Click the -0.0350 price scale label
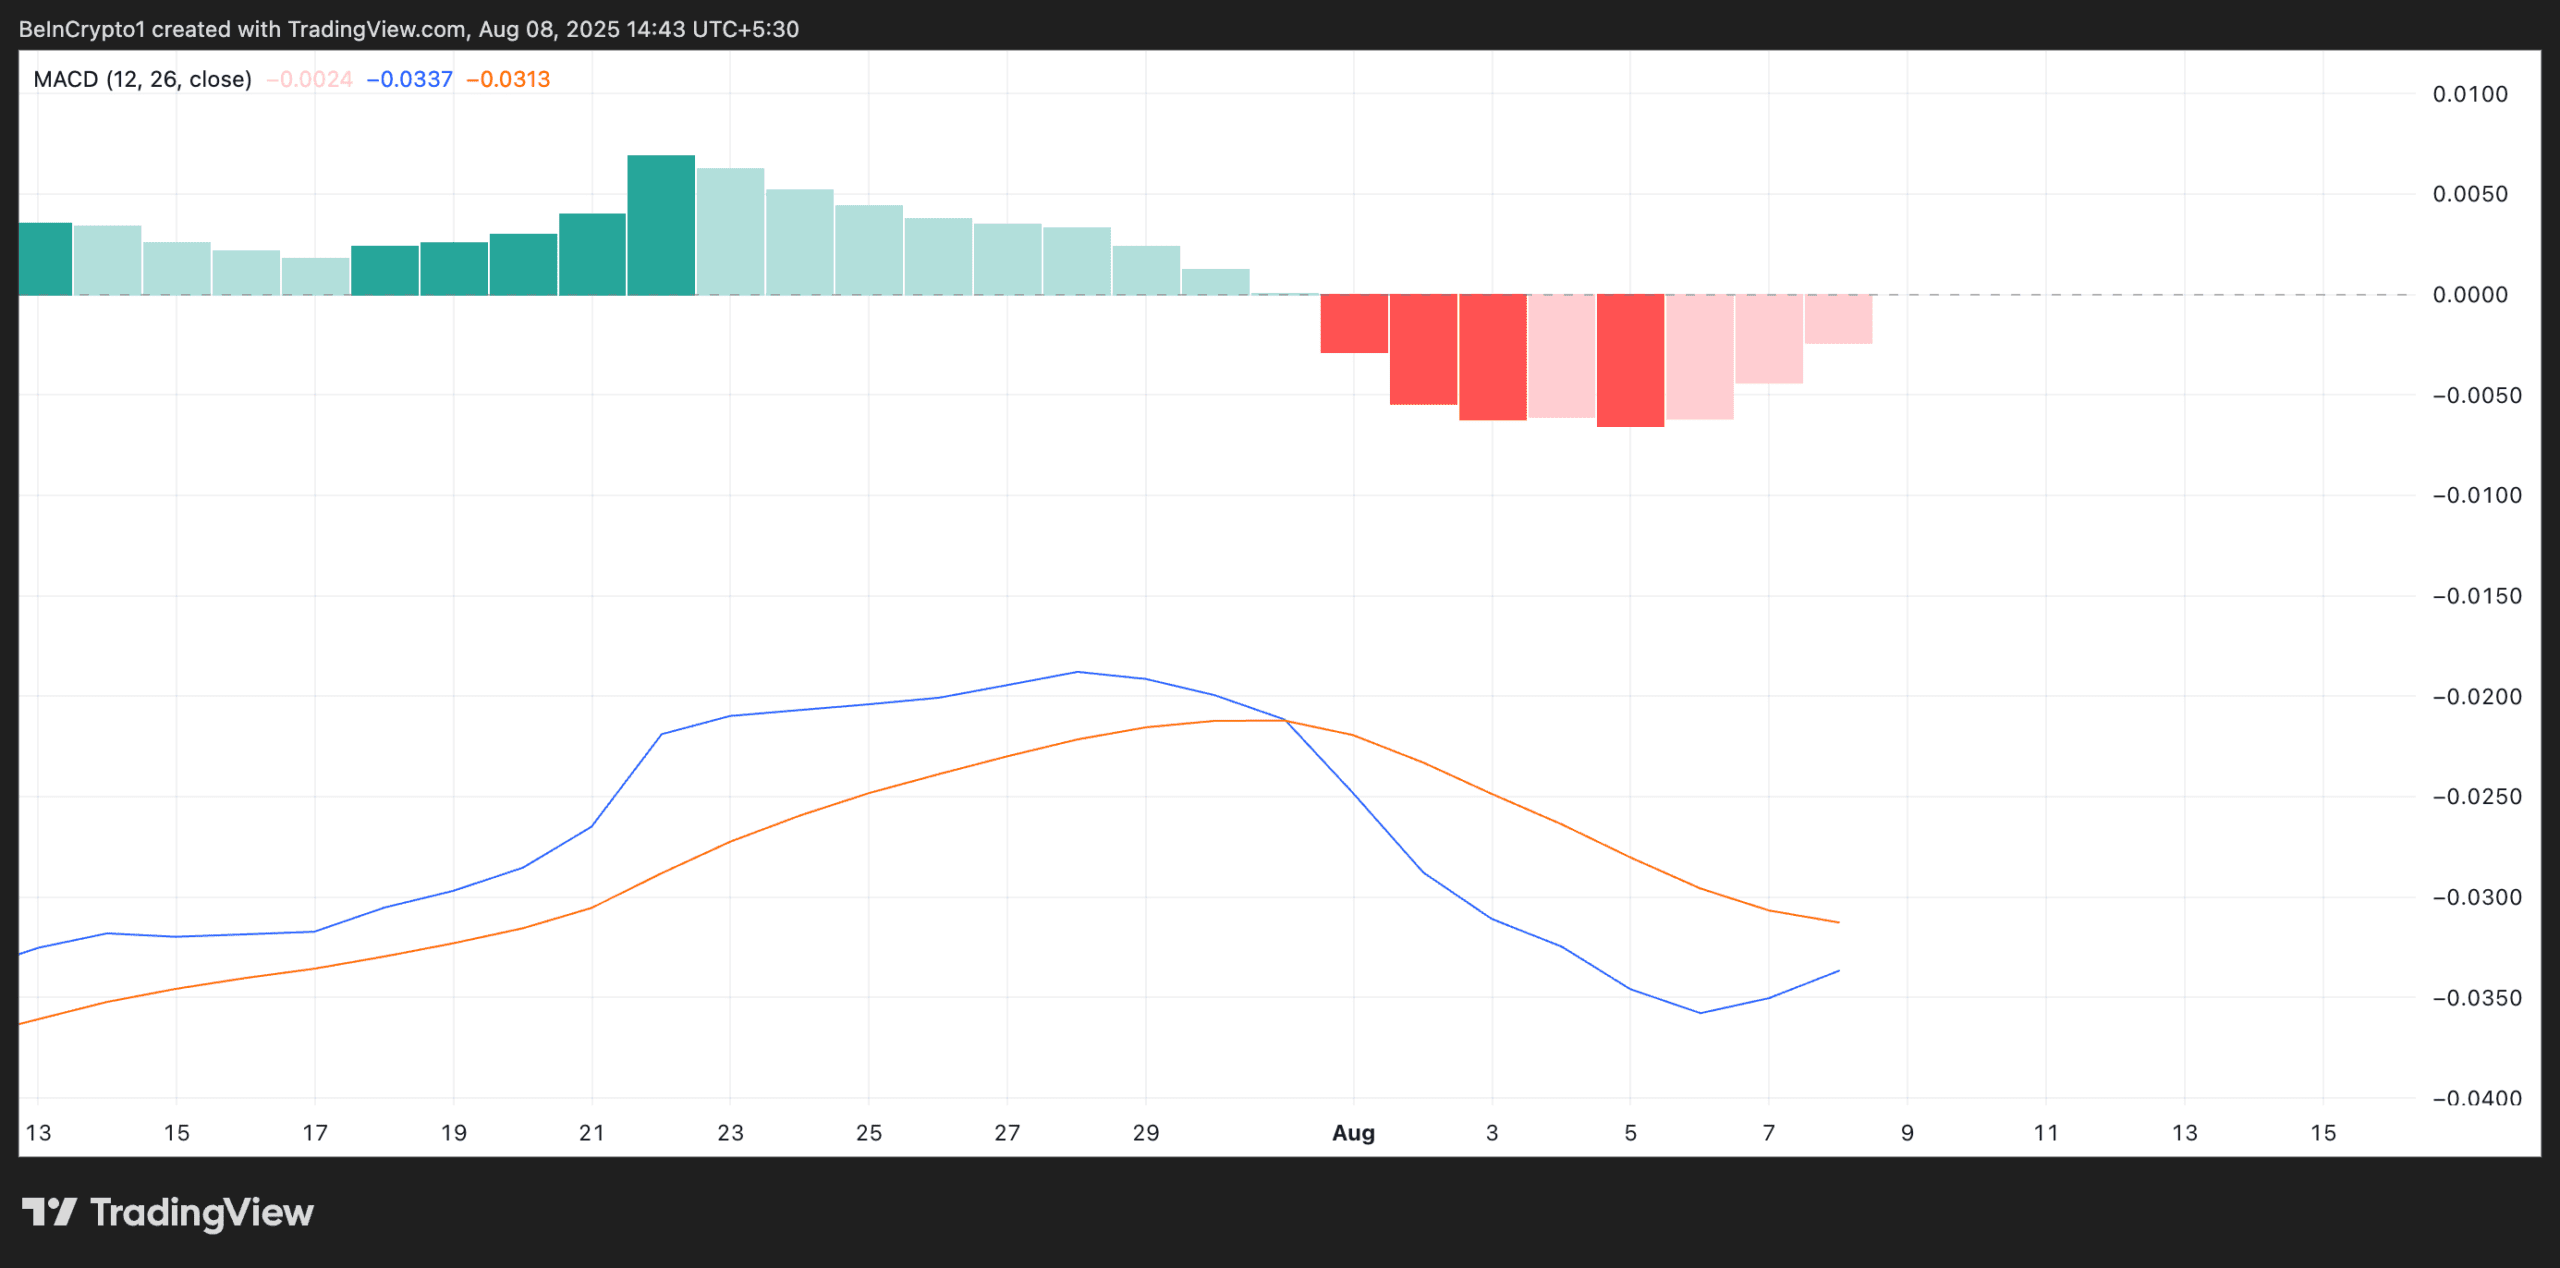Screen dimensions: 2560x1268 pyautogui.click(x=2476, y=998)
